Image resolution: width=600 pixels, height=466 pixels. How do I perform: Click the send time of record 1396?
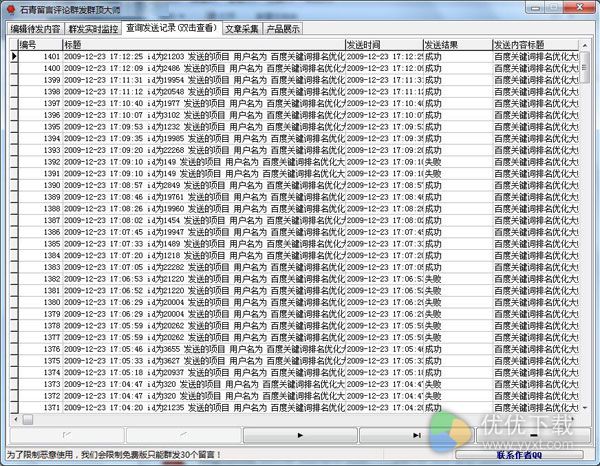point(384,115)
